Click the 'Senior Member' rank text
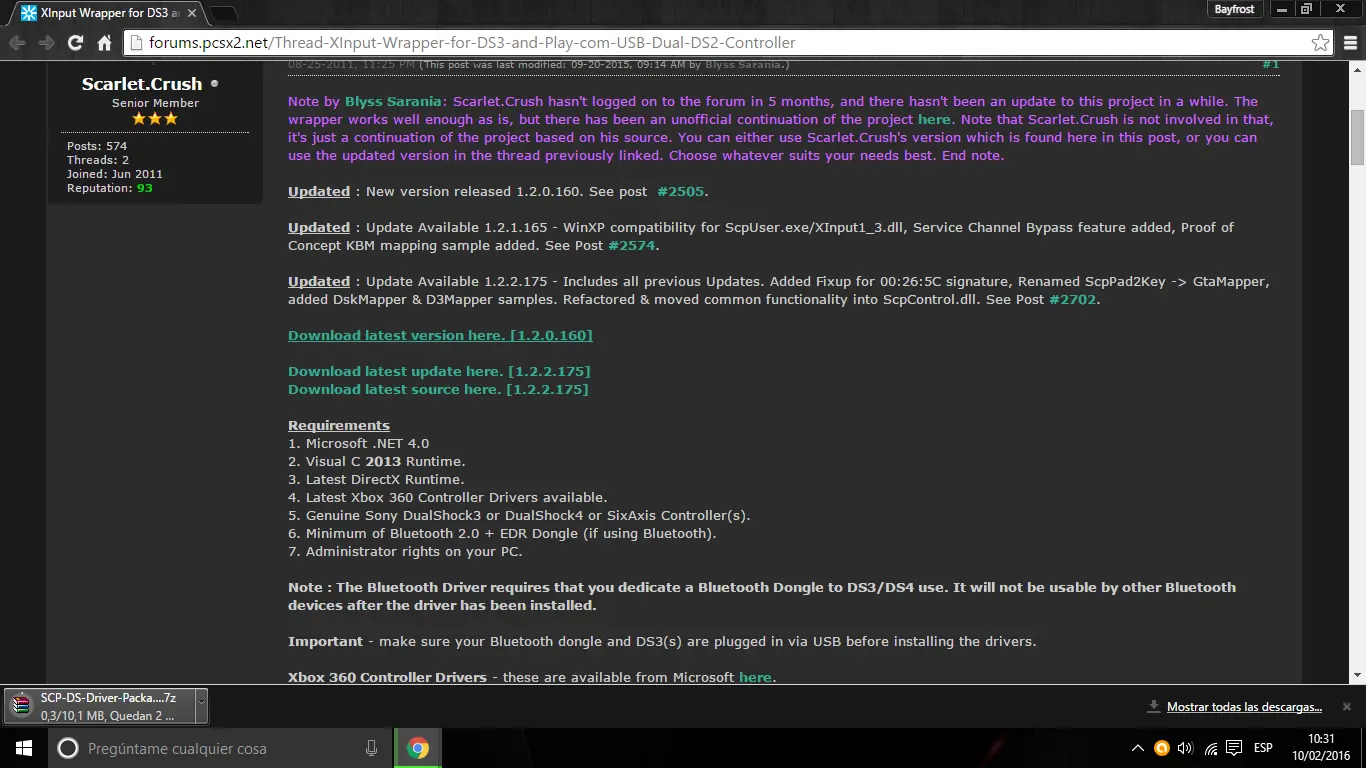1366x768 pixels. click(x=155, y=103)
